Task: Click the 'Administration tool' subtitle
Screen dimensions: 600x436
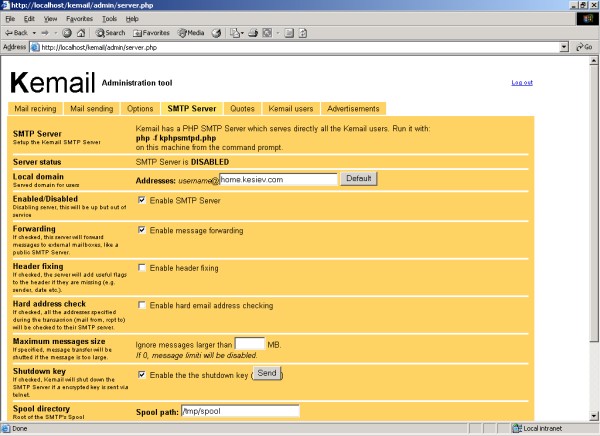Action: coord(137,83)
